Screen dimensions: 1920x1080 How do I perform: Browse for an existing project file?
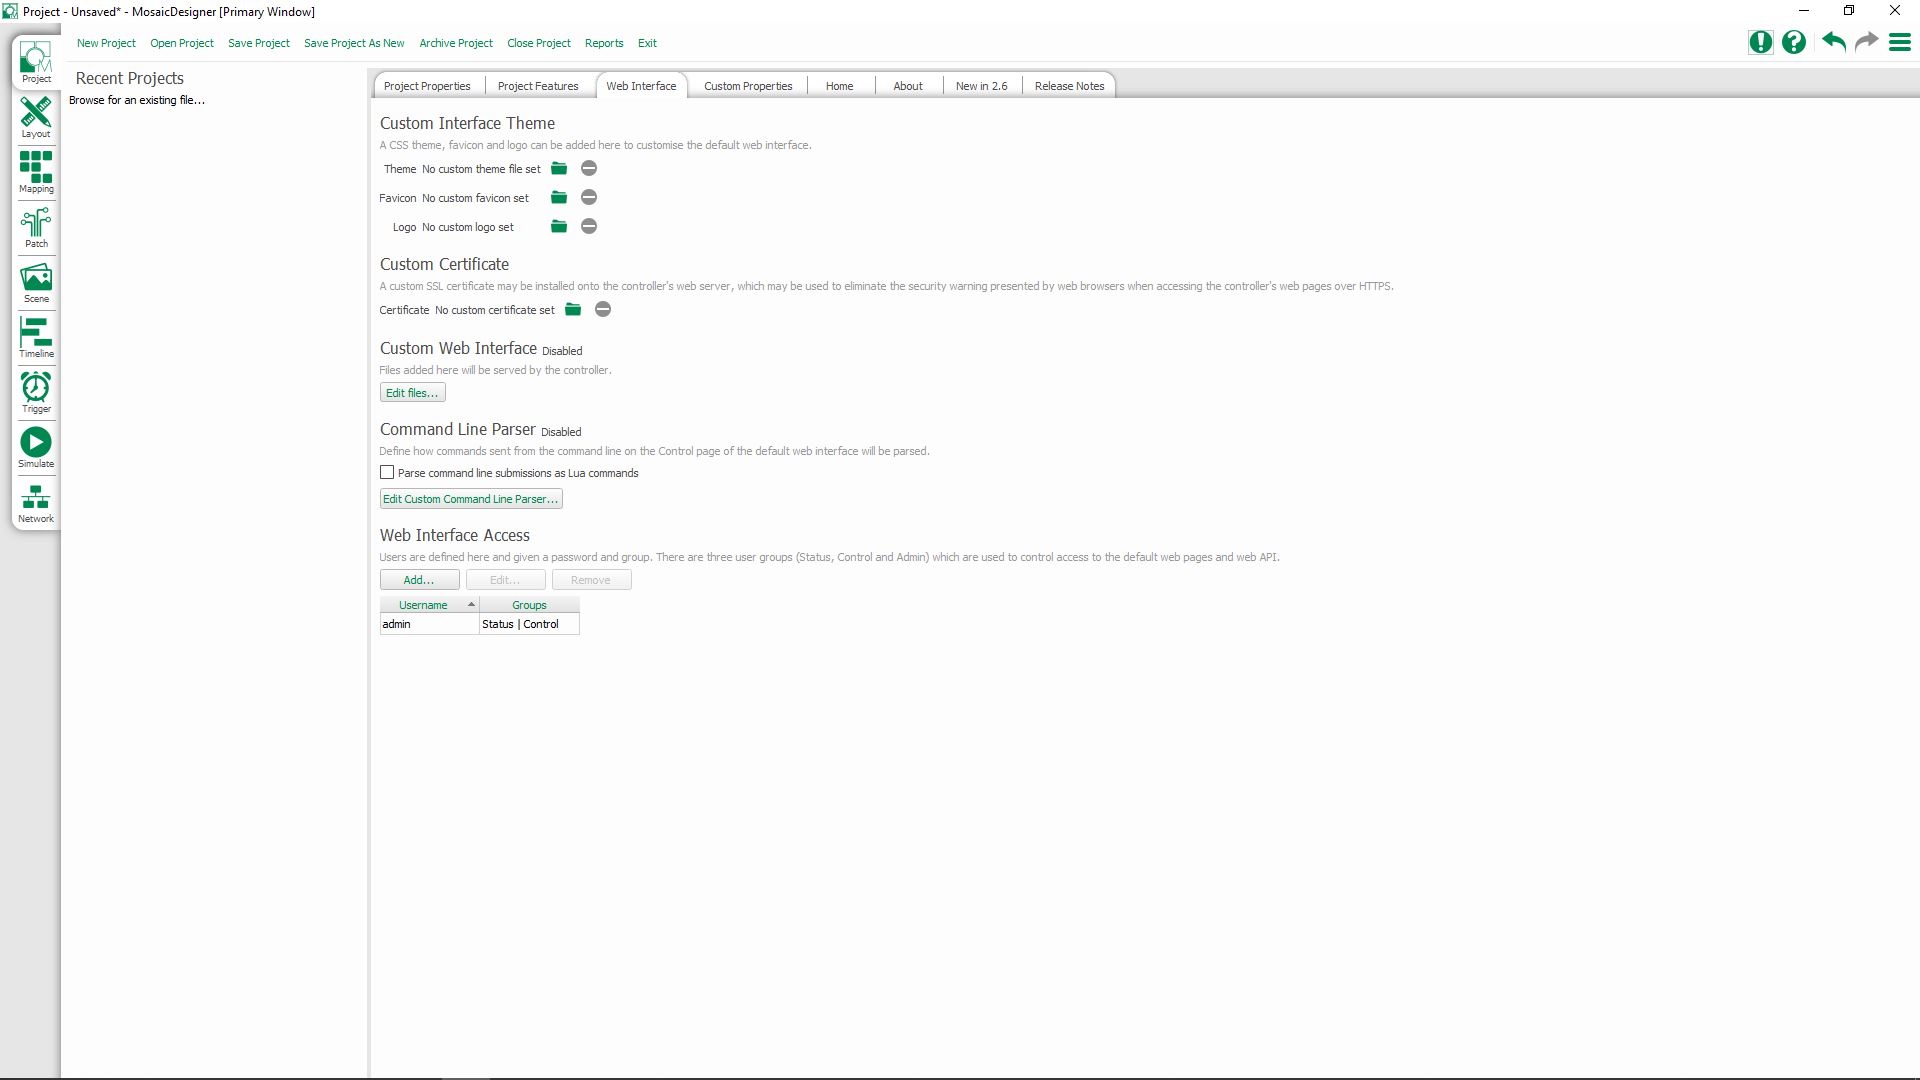click(x=136, y=100)
